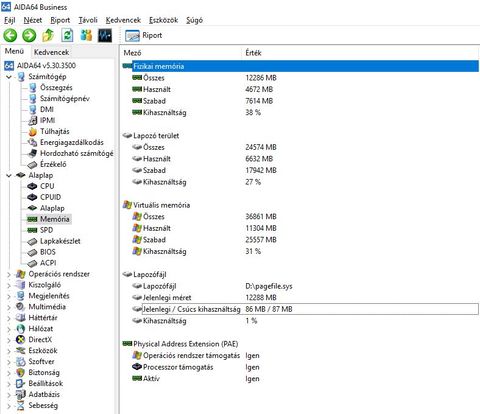
Task: Open the Eszközök menu
Action: (x=163, y=20)
